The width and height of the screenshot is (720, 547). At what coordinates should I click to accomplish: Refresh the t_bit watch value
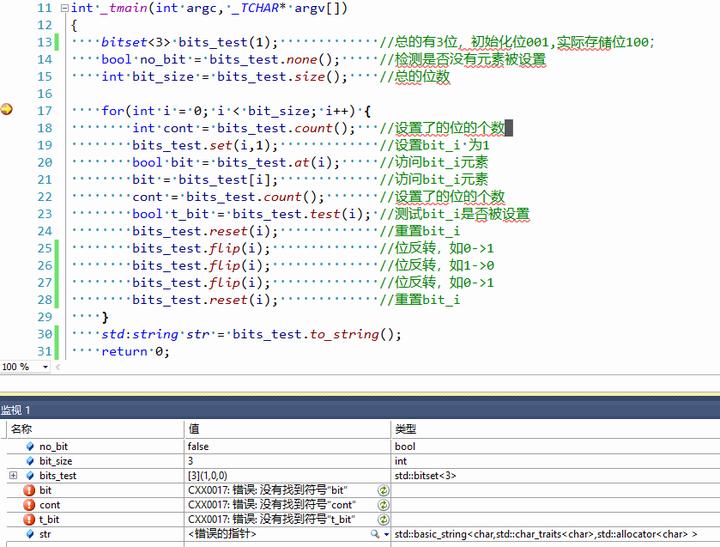click(383, 519)
